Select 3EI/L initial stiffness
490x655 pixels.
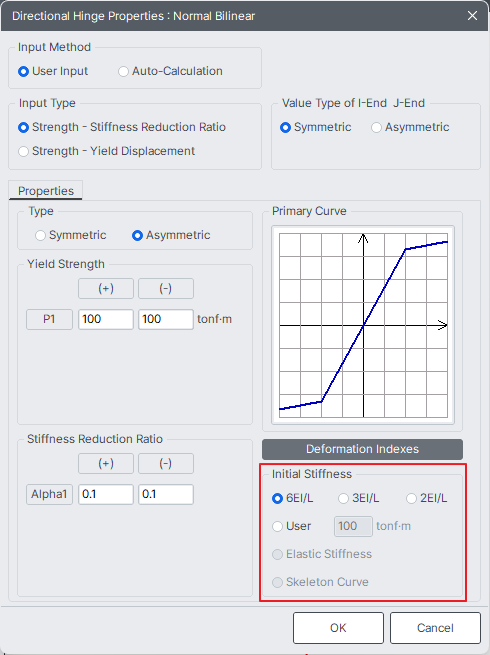coord(358,498)
